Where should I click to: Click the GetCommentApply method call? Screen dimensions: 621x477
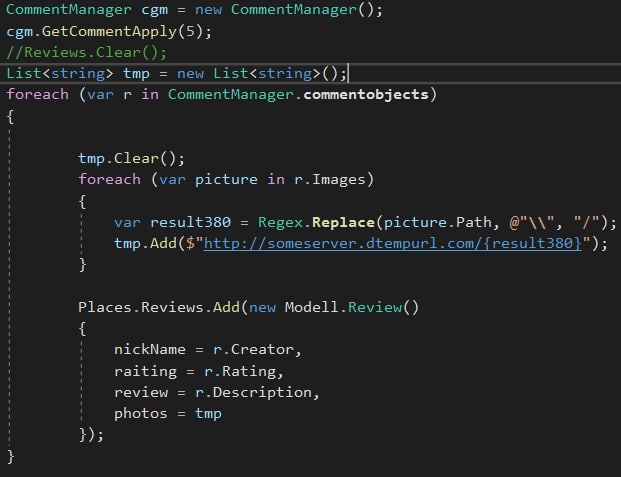click(x=109, y=31)
